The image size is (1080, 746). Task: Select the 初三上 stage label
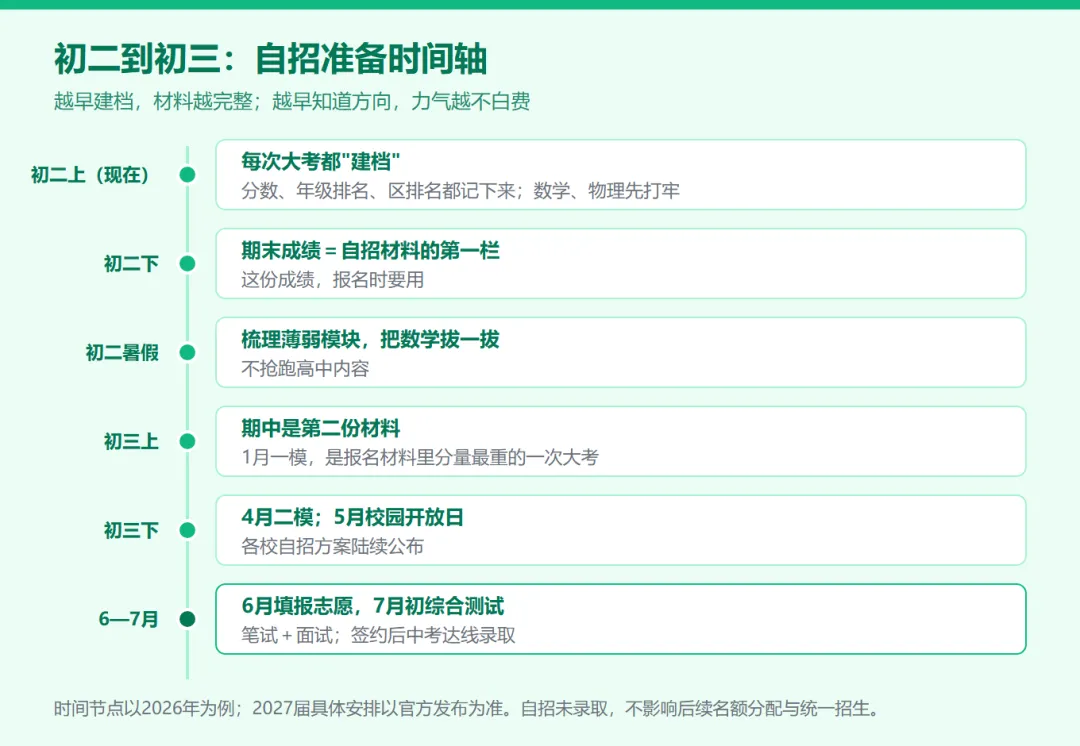tap(131, 442)
